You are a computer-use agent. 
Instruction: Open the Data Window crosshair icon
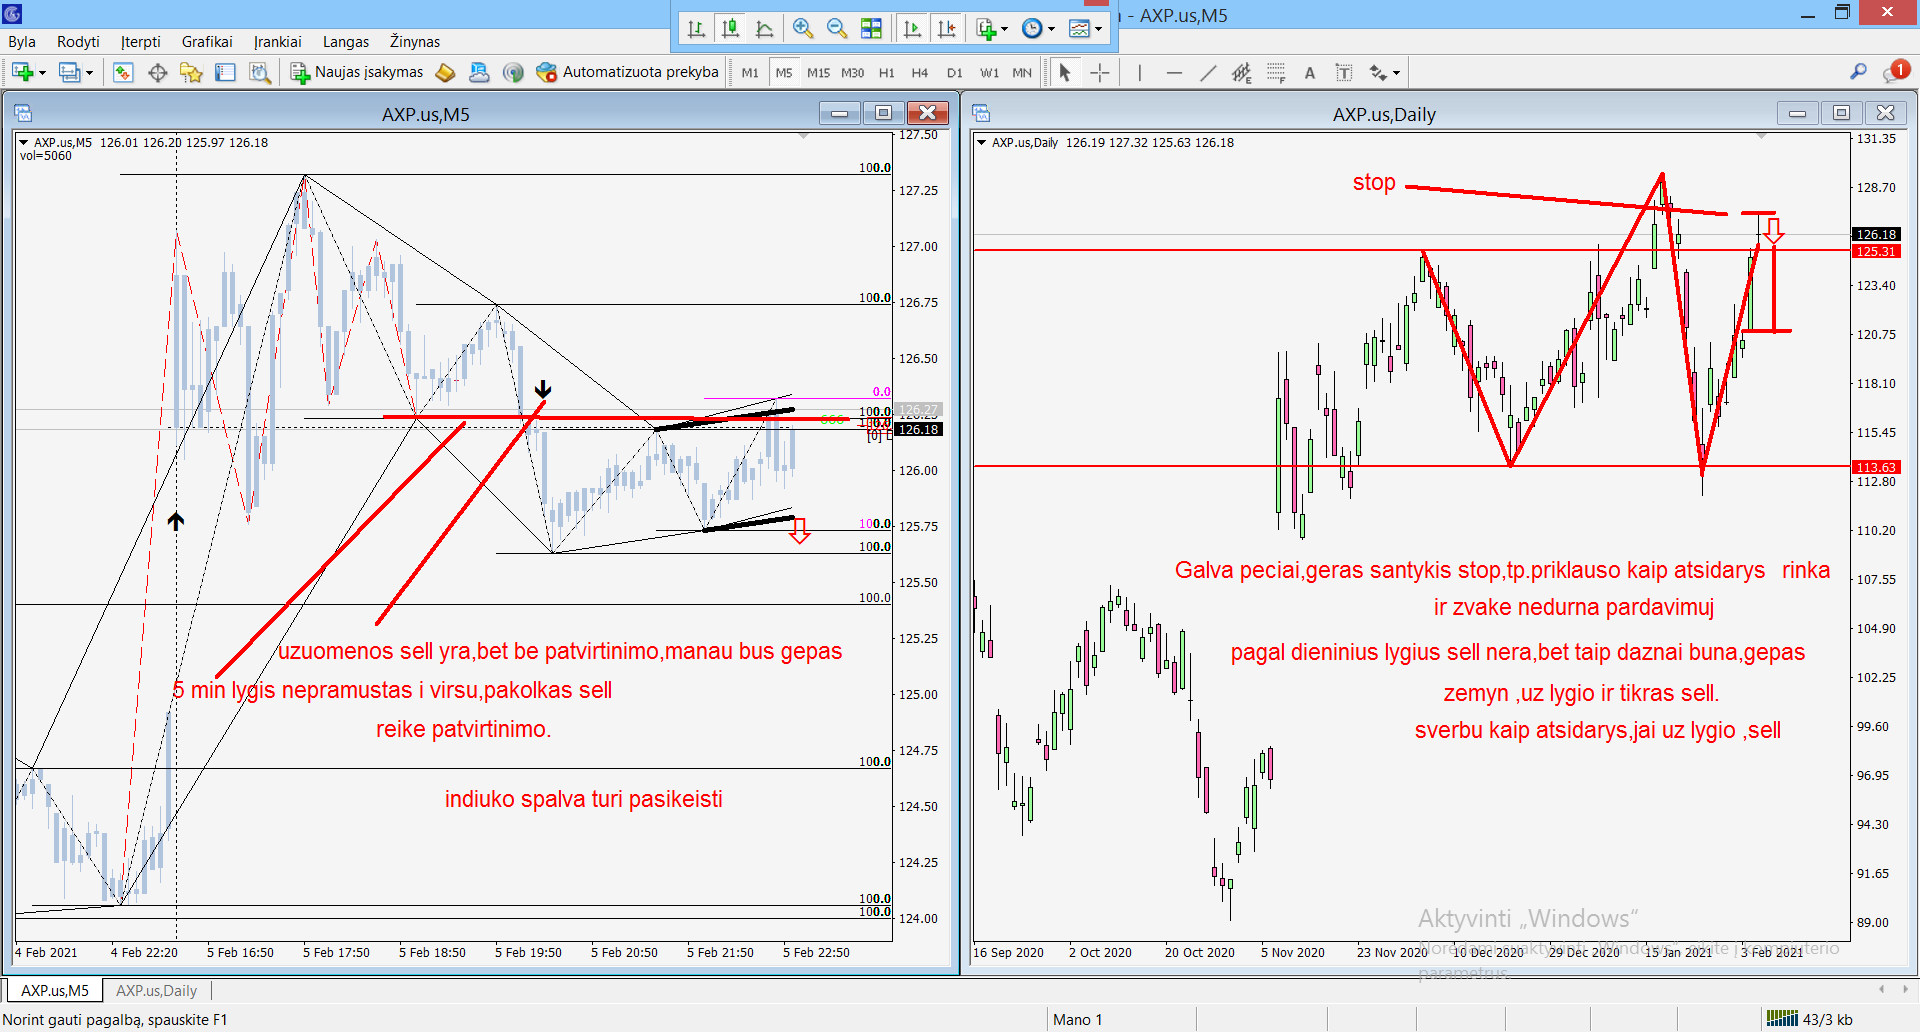(x=157, y=72)
